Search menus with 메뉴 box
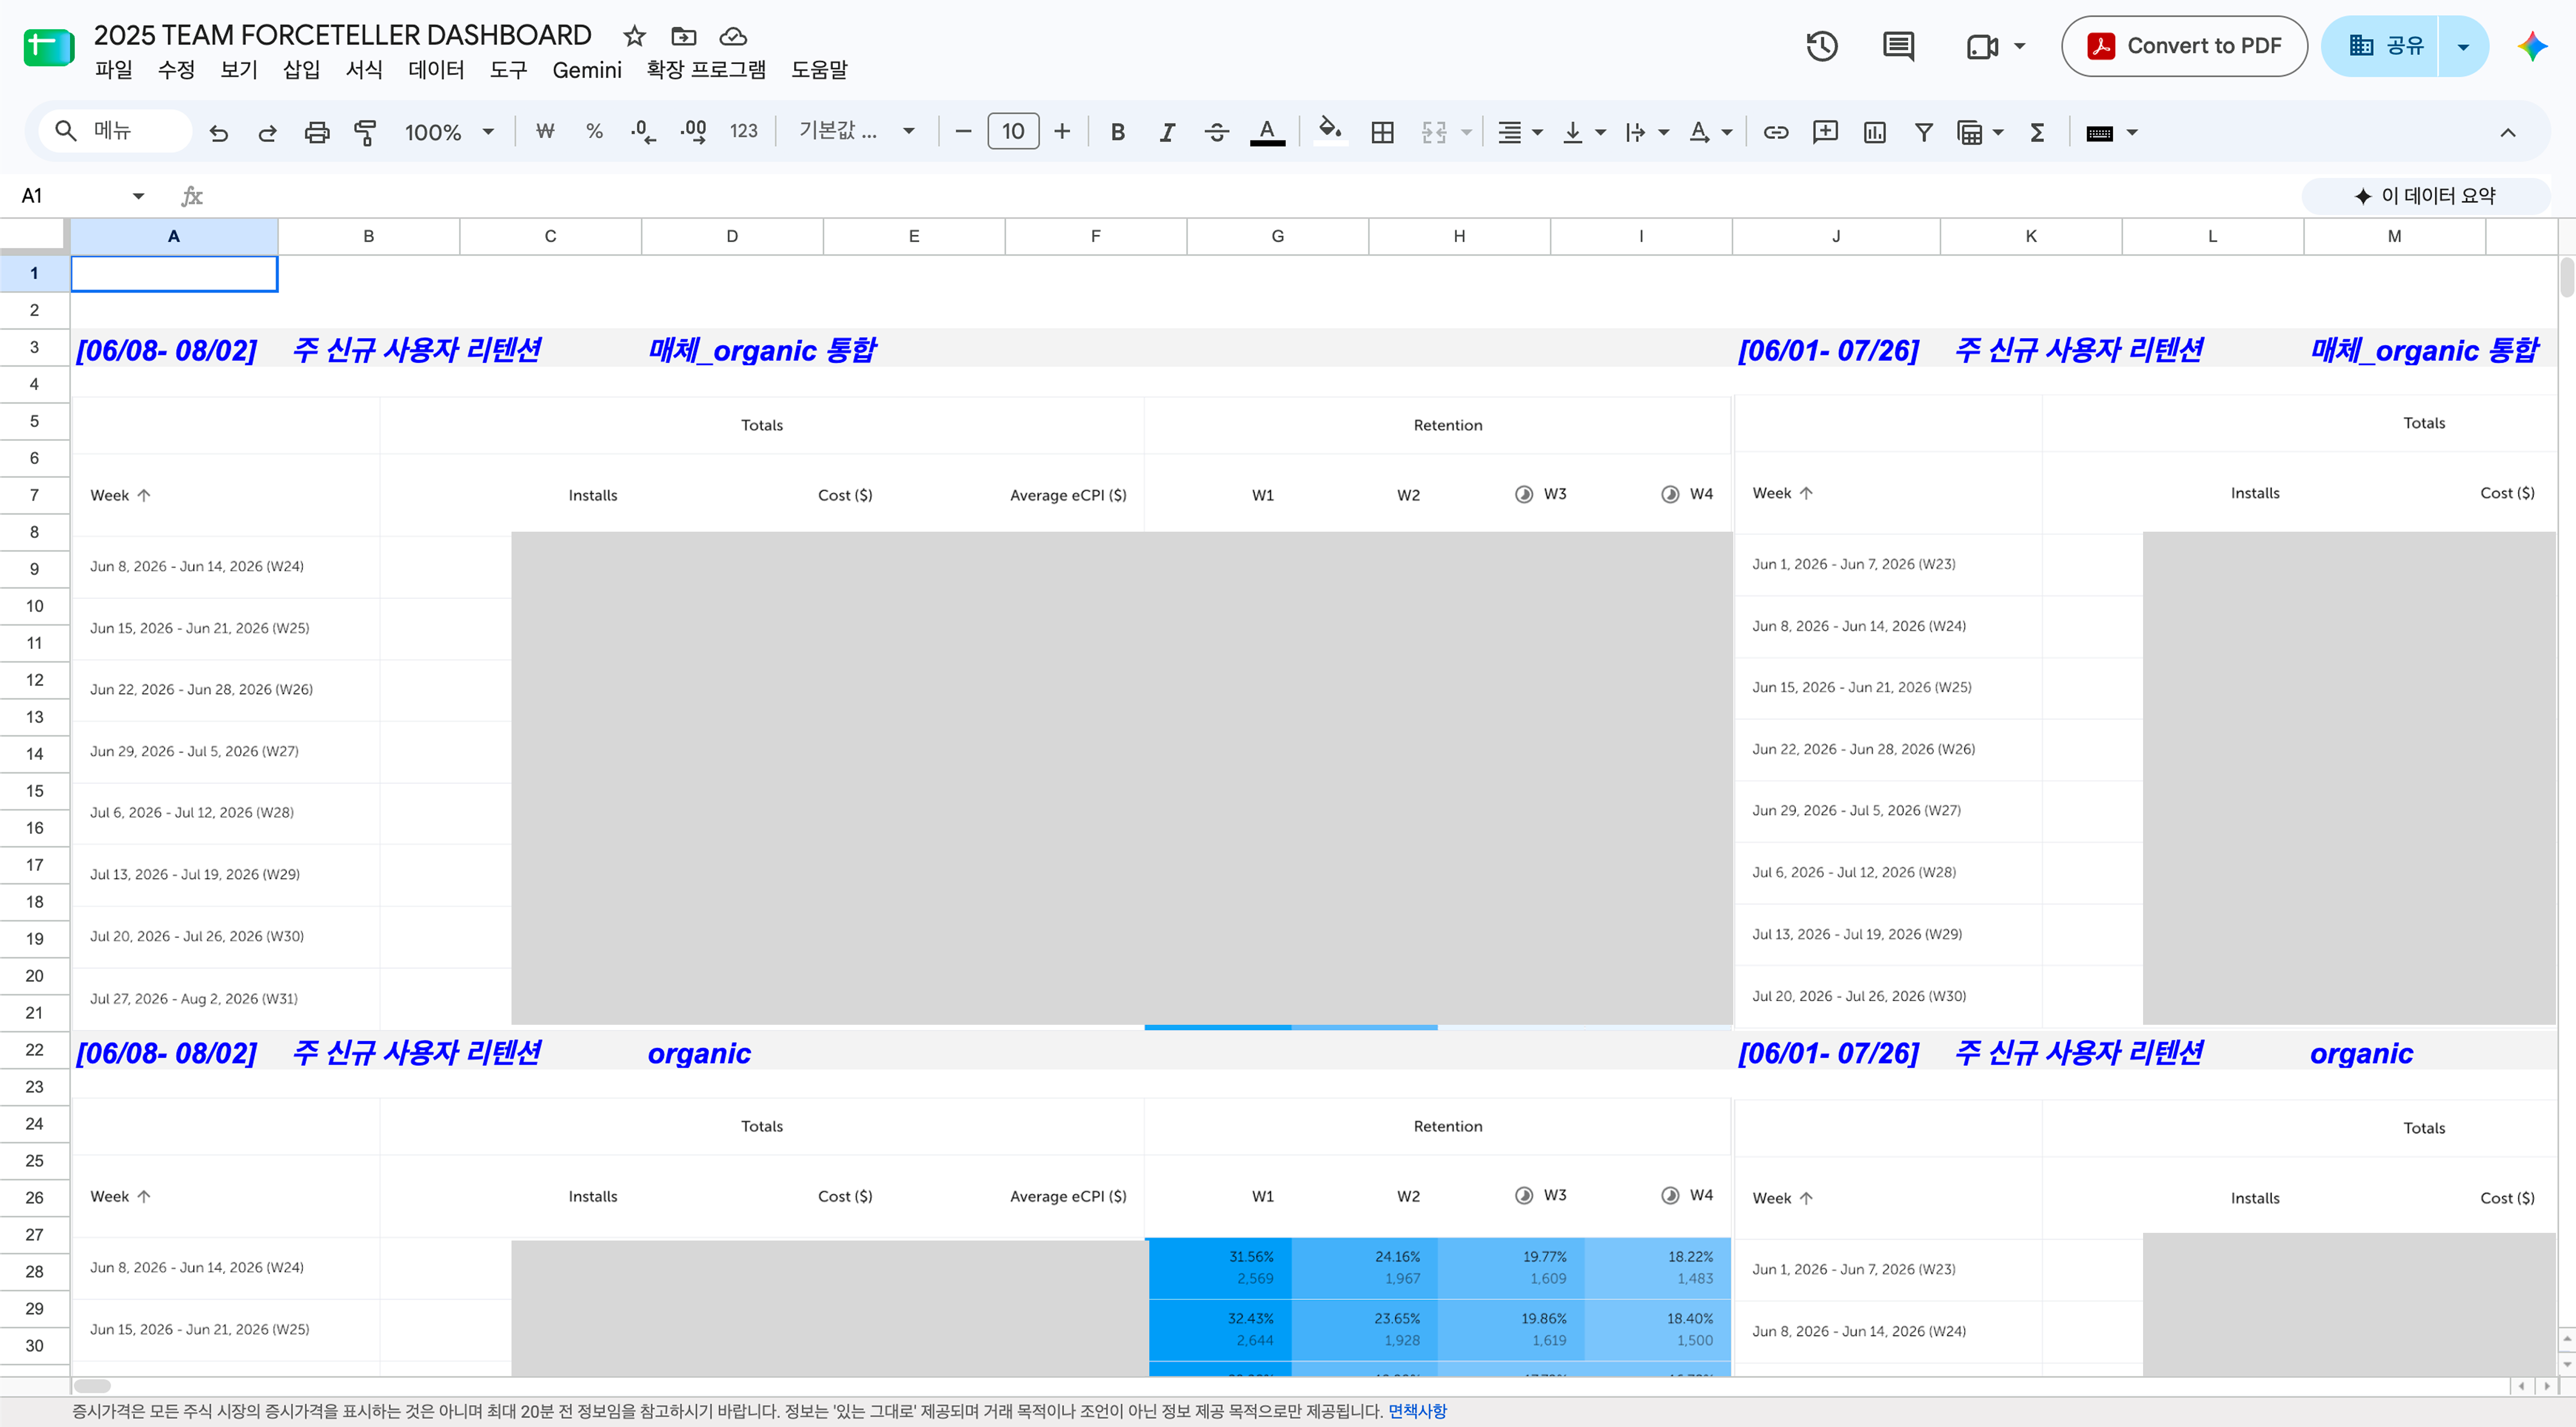This screenshot has height=1427, width=2576. pos(116,131)
